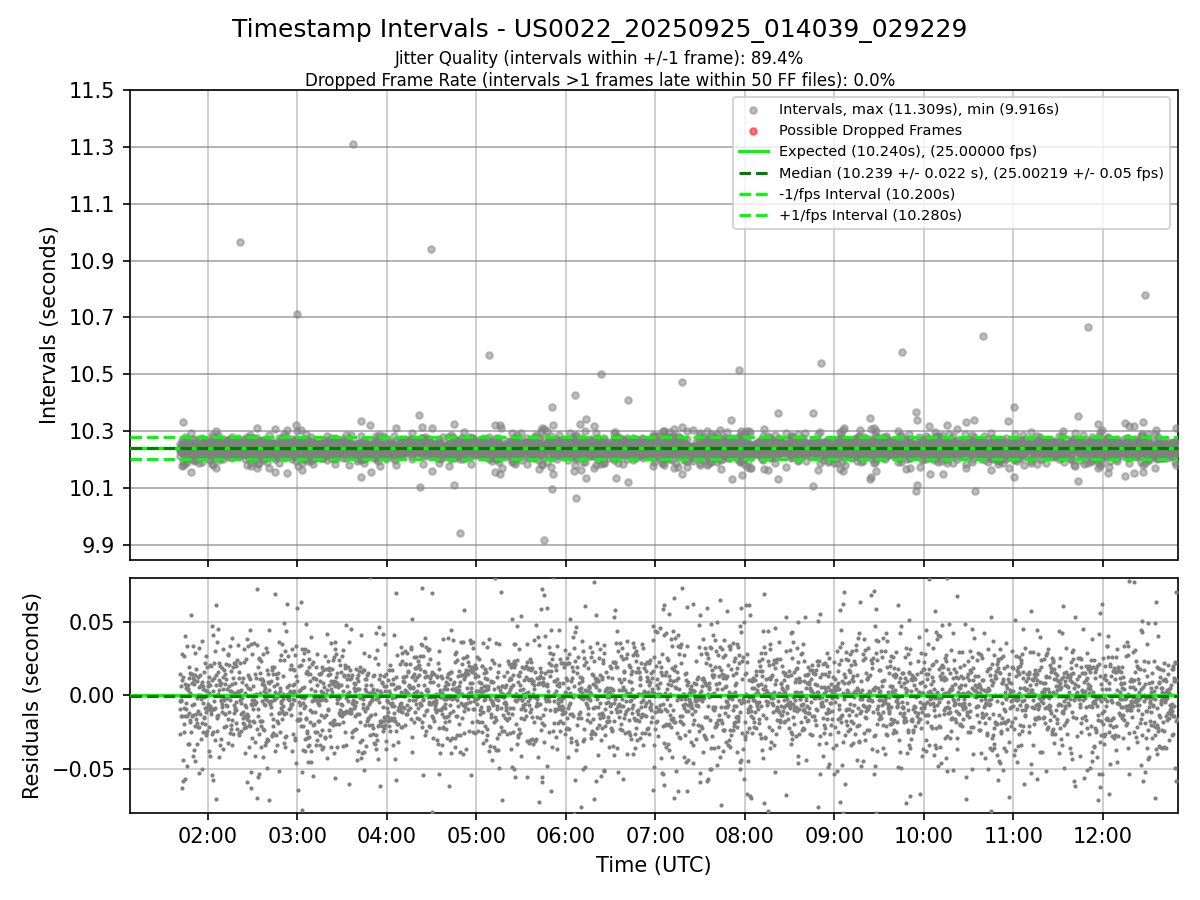Click the "Jitter Quality" 89.4% subtitle line
Image resolution: width=1200 pixels, height=900 pixels.
tap(599, 58)
